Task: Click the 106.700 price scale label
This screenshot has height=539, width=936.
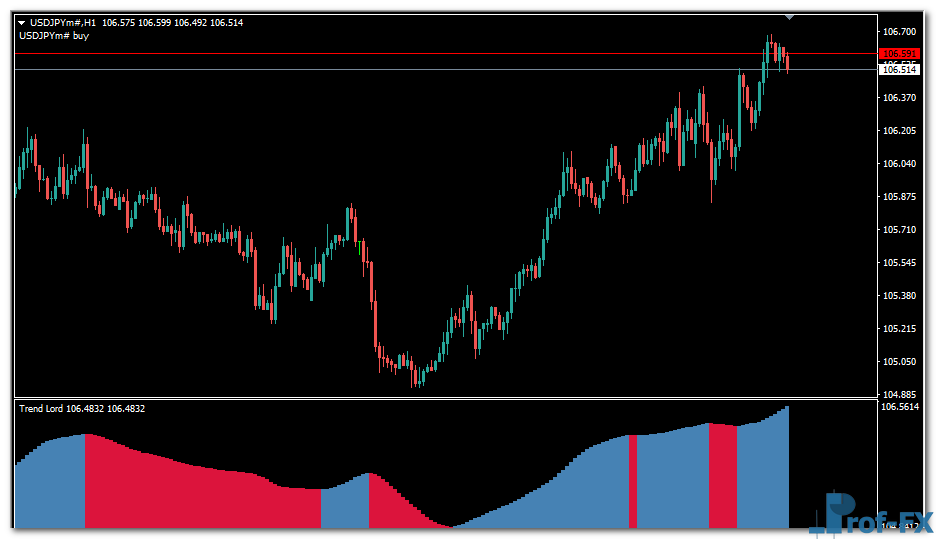Action: [899, 32]
